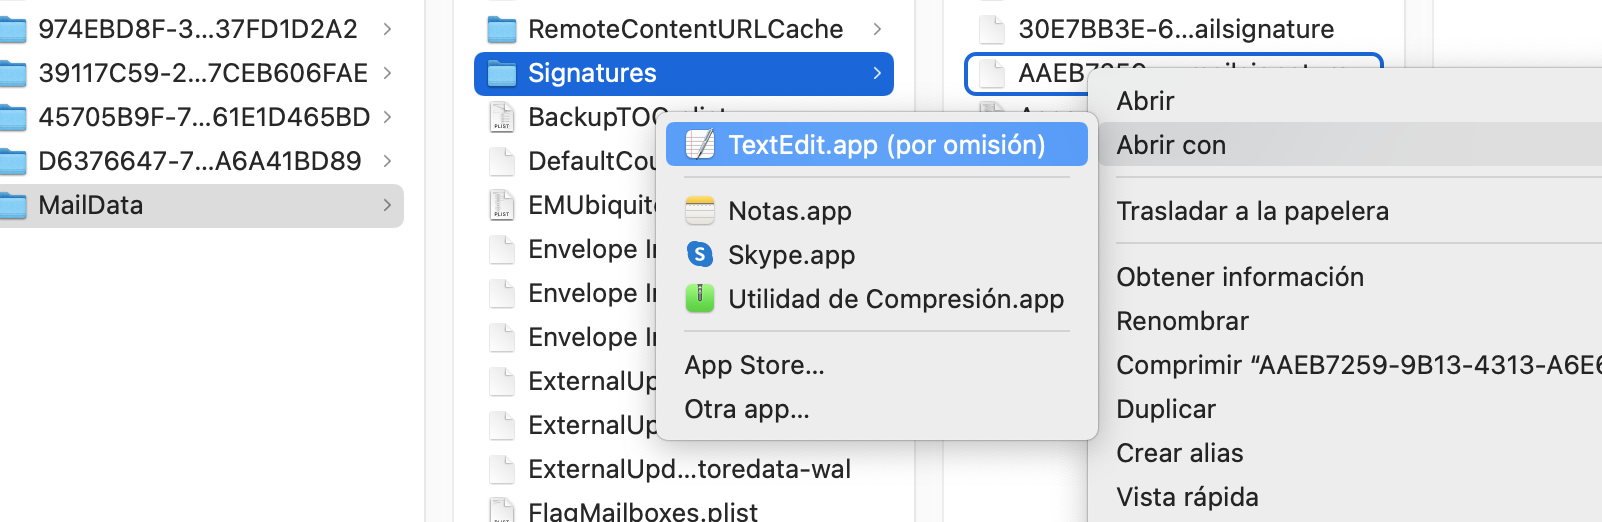Select Trasladar a la papelera

pos(1252,211)
